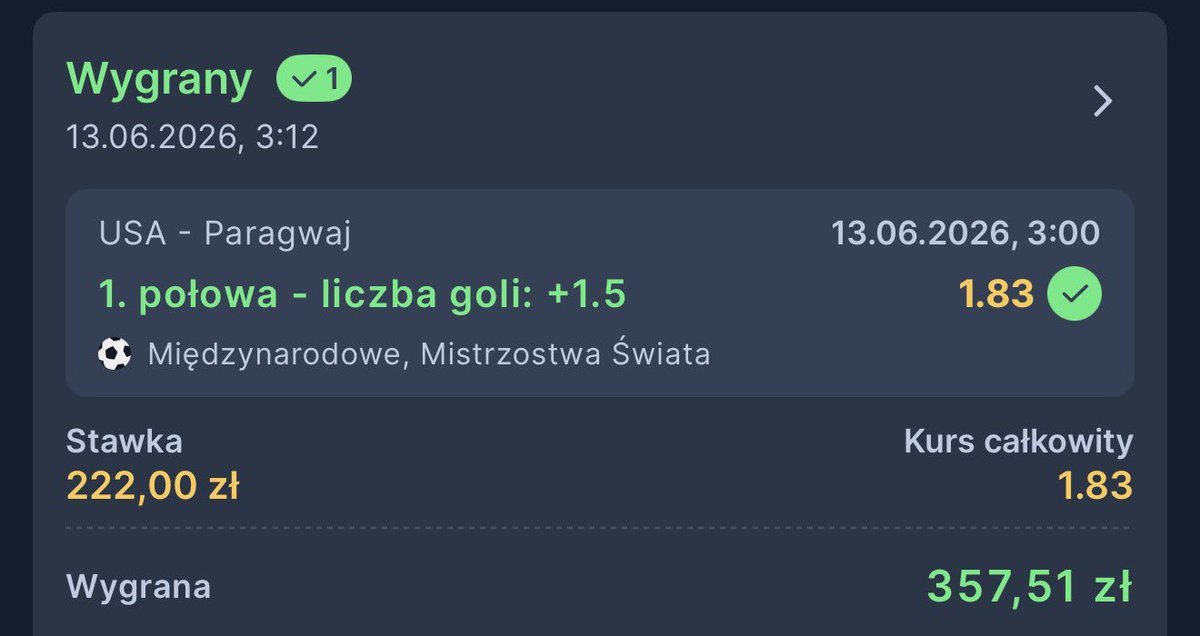The height and width of the screenshot is (636, 1200).
Task: Click the dashed divider above Wygrana
Action: click(599, 527)
